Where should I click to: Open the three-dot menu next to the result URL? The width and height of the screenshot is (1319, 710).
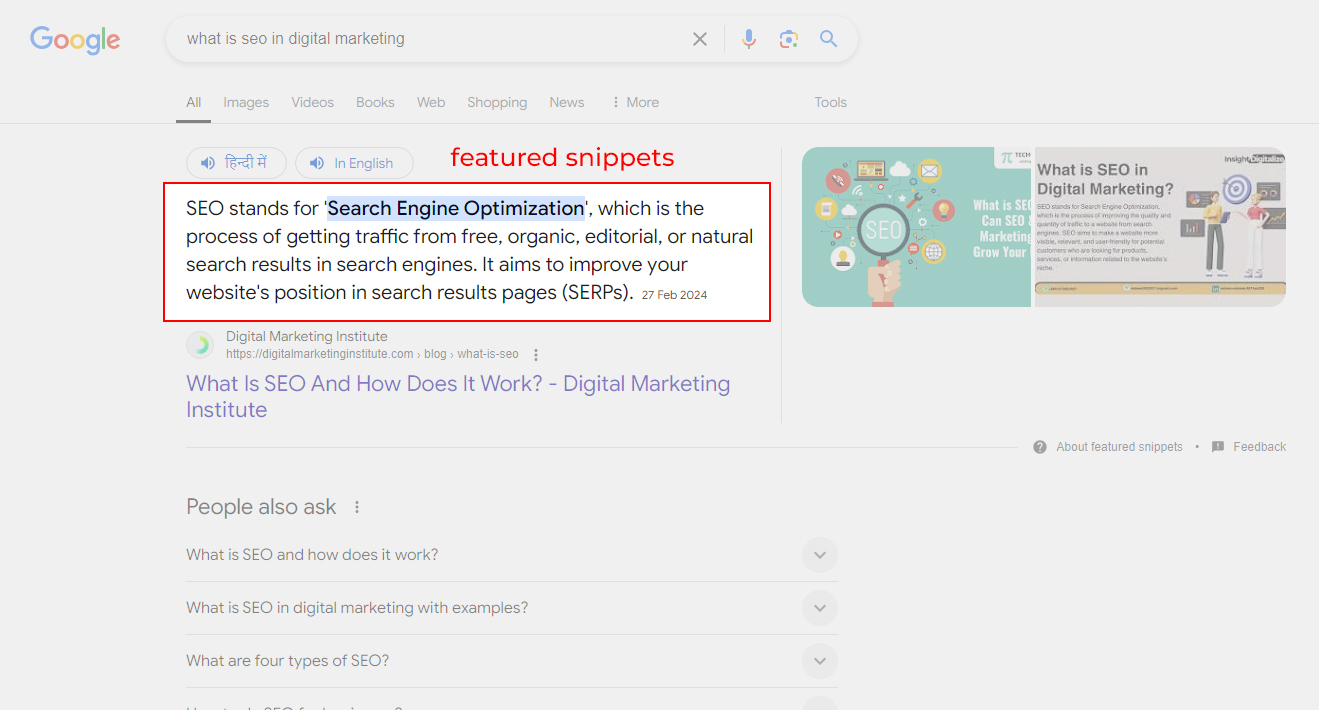pos(536,354)
